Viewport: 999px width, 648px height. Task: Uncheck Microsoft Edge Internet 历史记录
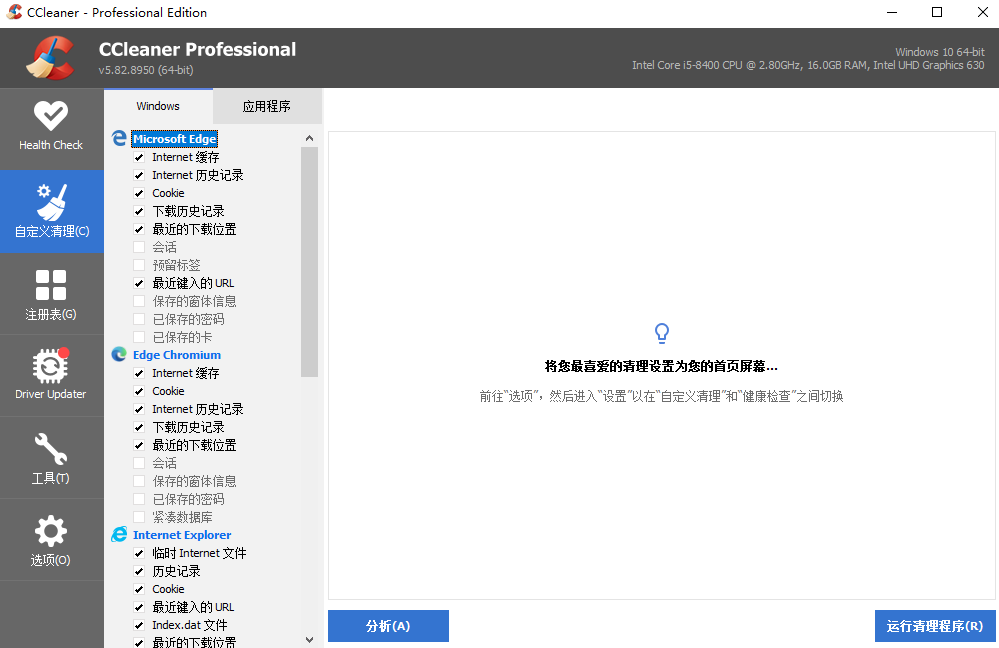[x=139, y=175]
